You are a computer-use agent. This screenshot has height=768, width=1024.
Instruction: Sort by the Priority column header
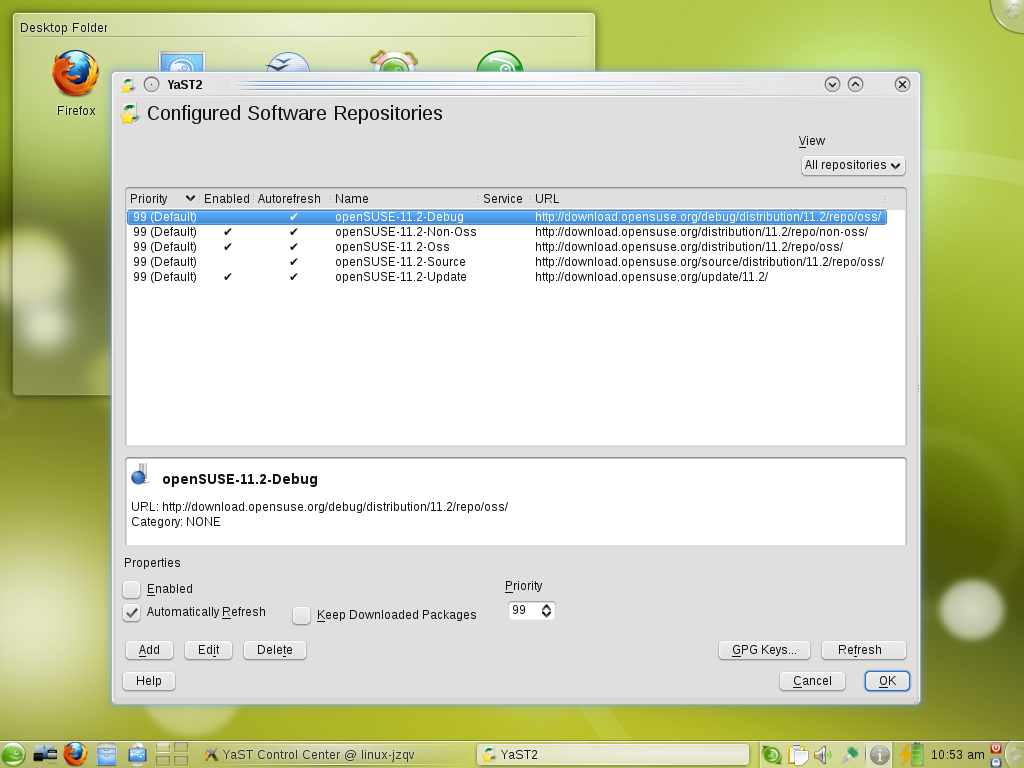pyautogui.click(x=163, y=199)
